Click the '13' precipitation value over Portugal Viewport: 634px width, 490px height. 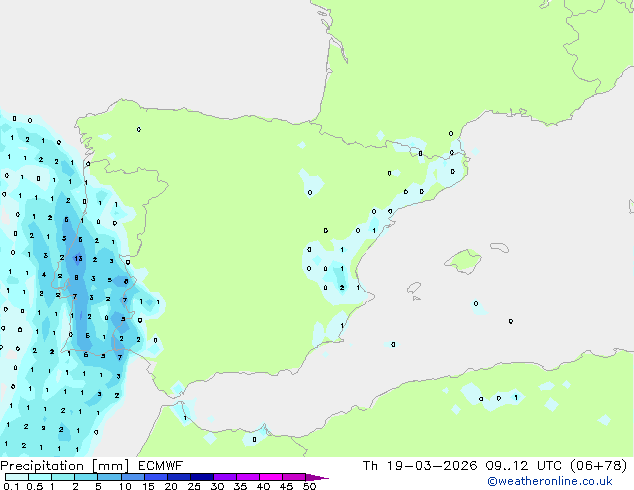[x=78, y=258]
